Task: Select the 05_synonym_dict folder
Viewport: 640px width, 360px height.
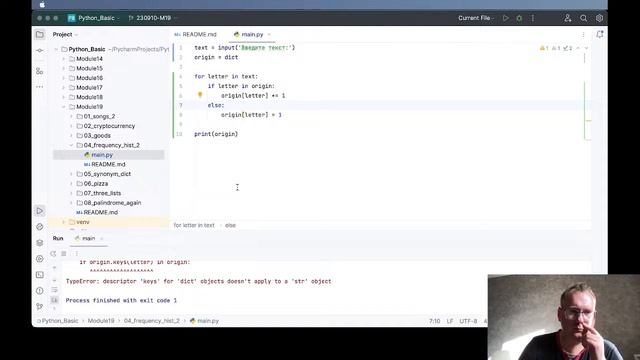Action: click(x=107, y=174)
